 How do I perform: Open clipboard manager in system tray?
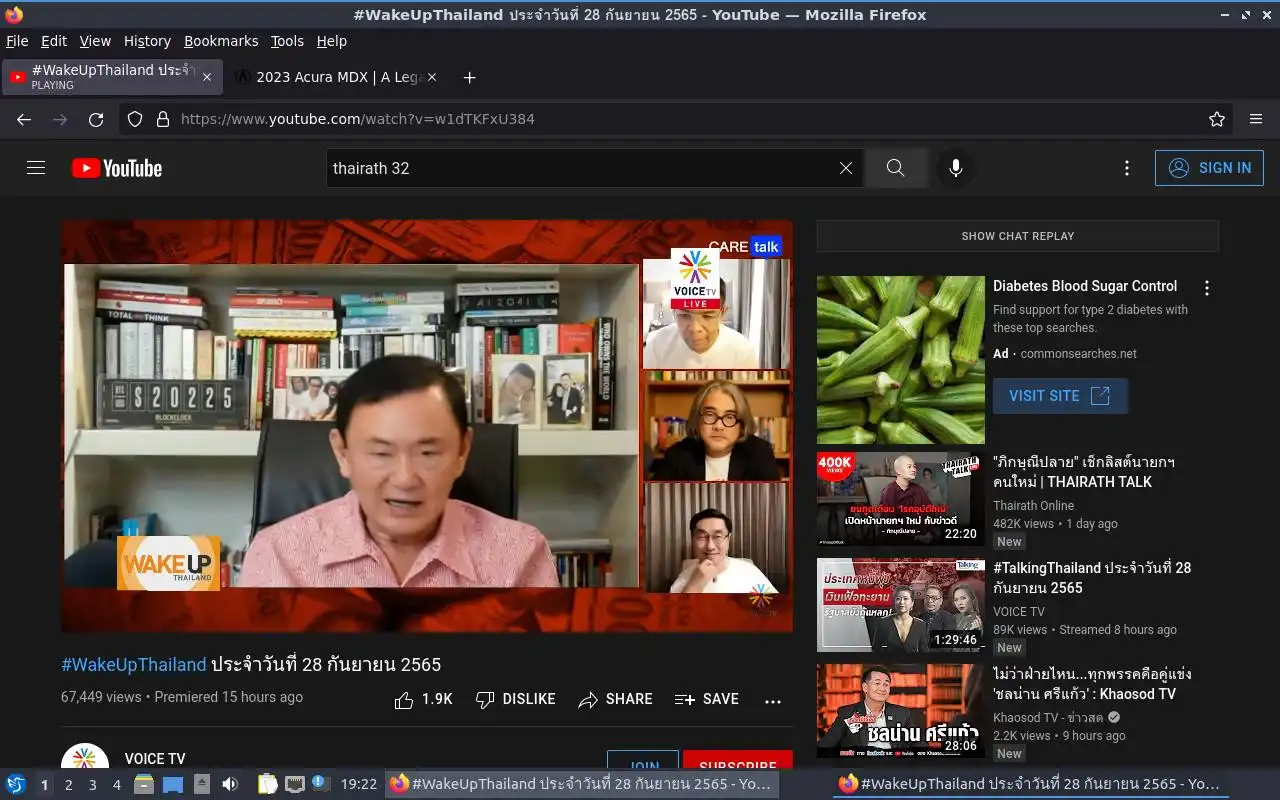[266, 784]
